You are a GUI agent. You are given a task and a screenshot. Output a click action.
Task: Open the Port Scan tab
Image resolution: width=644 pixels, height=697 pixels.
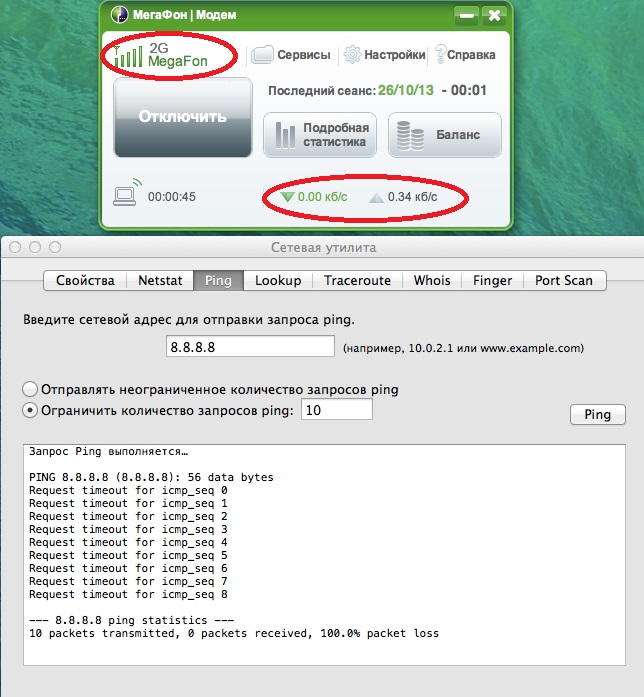[564, 280]
